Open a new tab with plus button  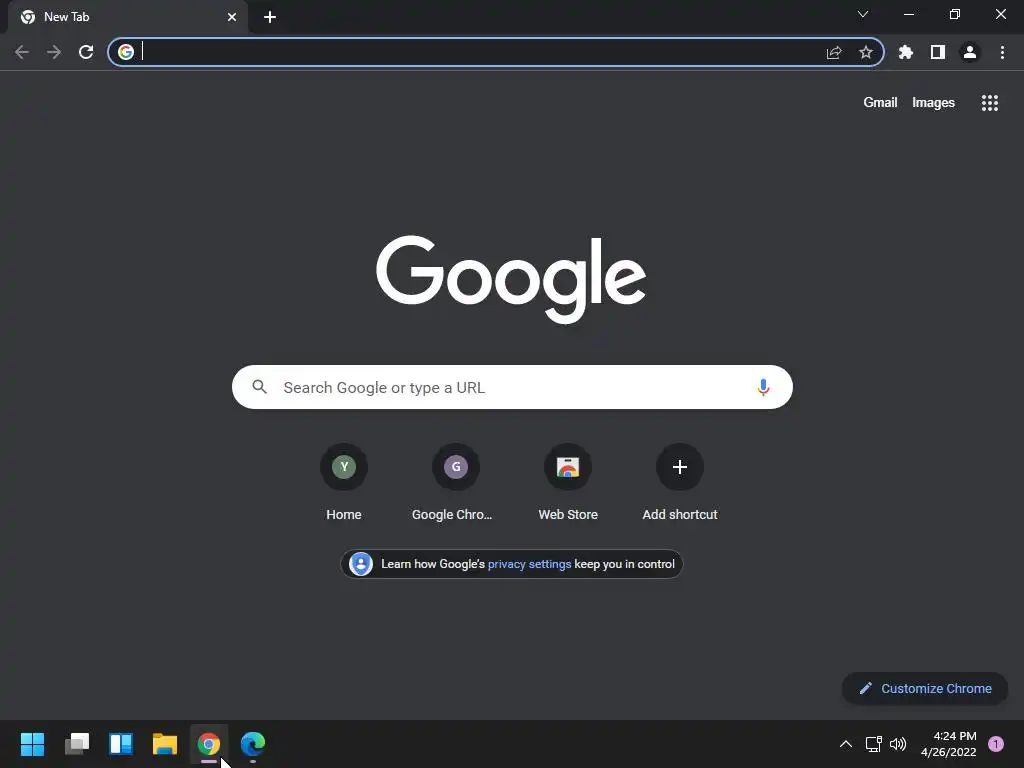click(x=270, y=17)
